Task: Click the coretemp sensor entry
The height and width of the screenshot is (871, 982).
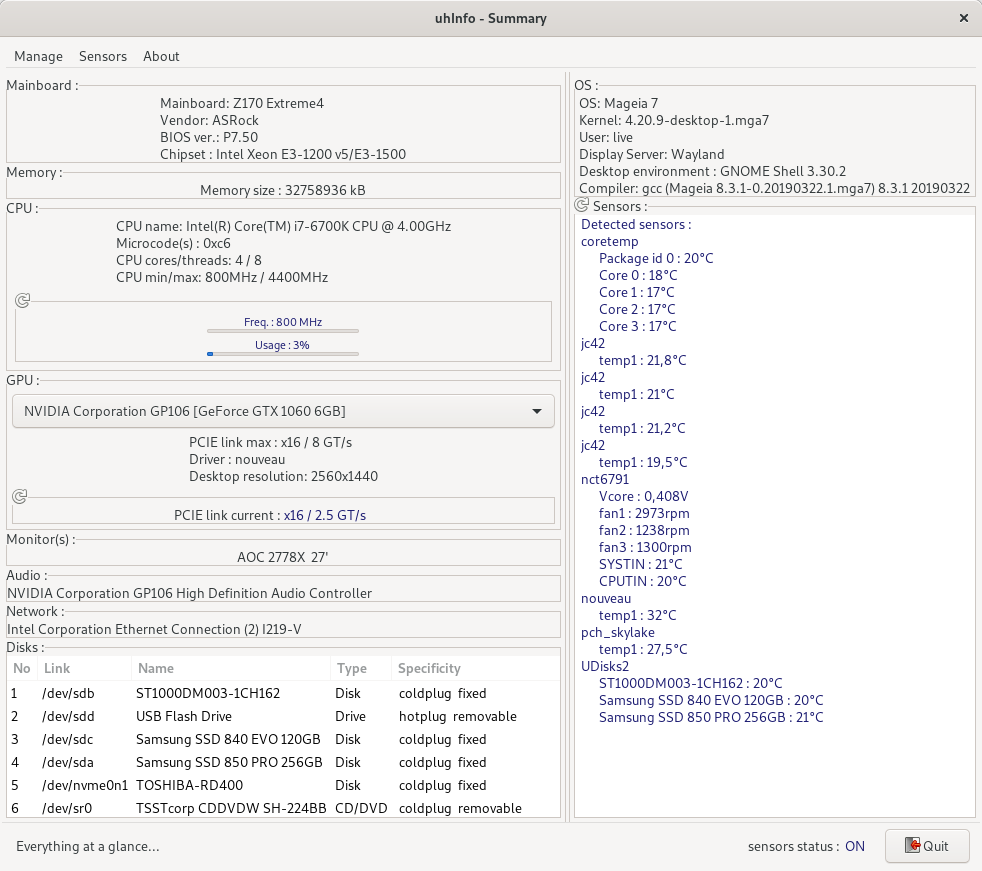Action: point(609,241)
